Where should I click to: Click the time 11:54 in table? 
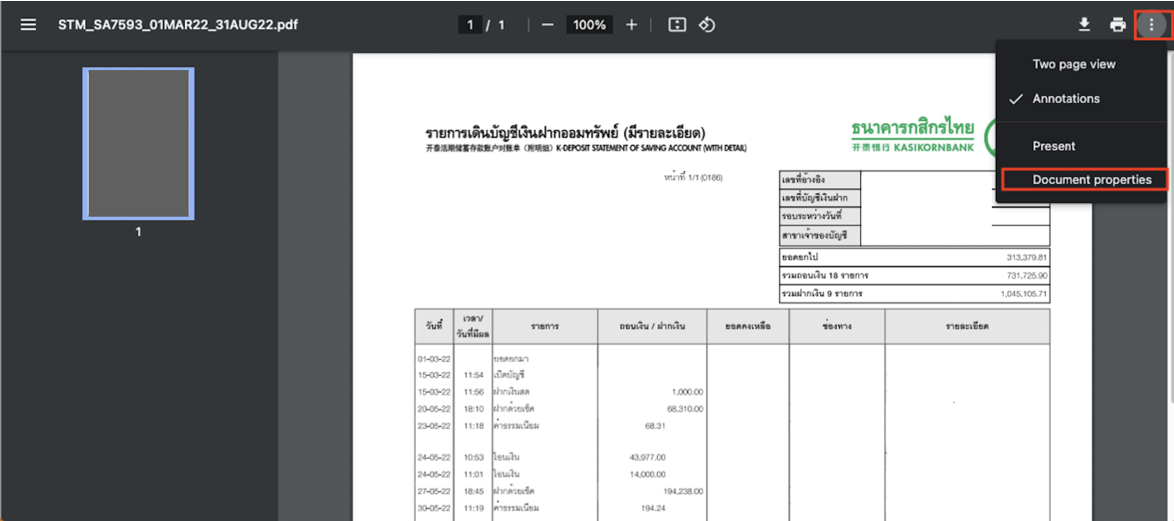(x=472, y=374)
